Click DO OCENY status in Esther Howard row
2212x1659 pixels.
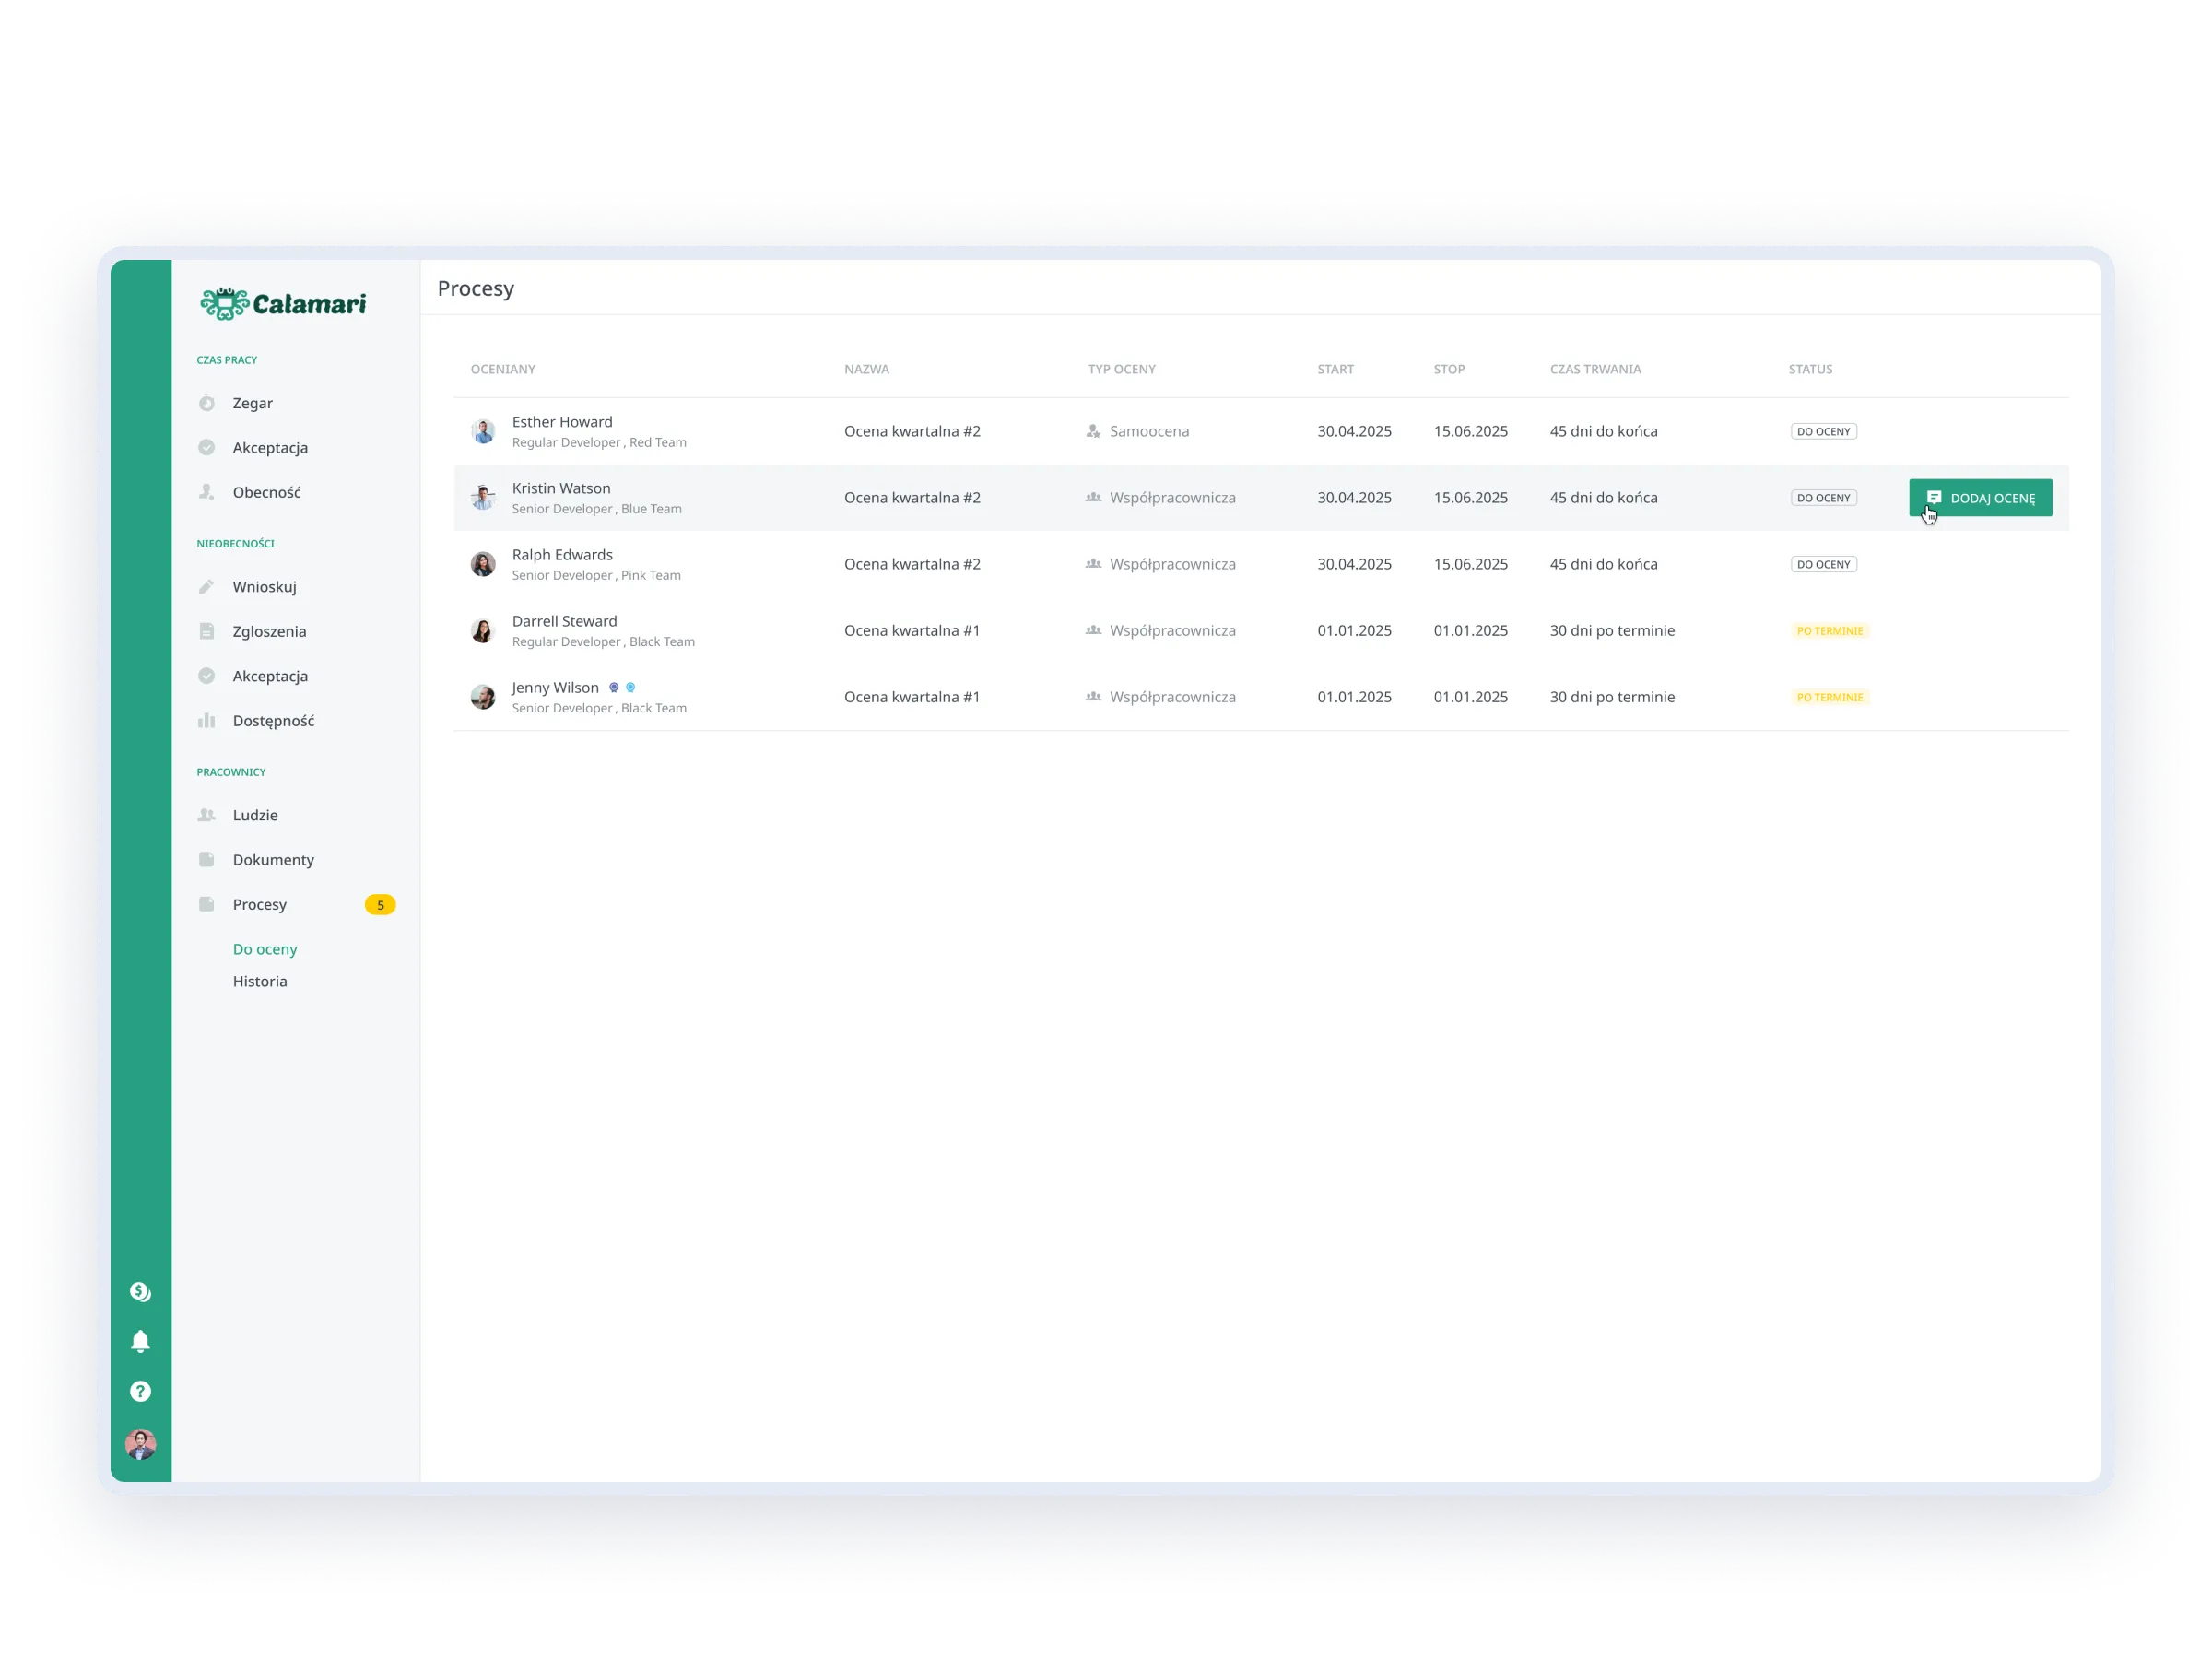coord(1823,431)
